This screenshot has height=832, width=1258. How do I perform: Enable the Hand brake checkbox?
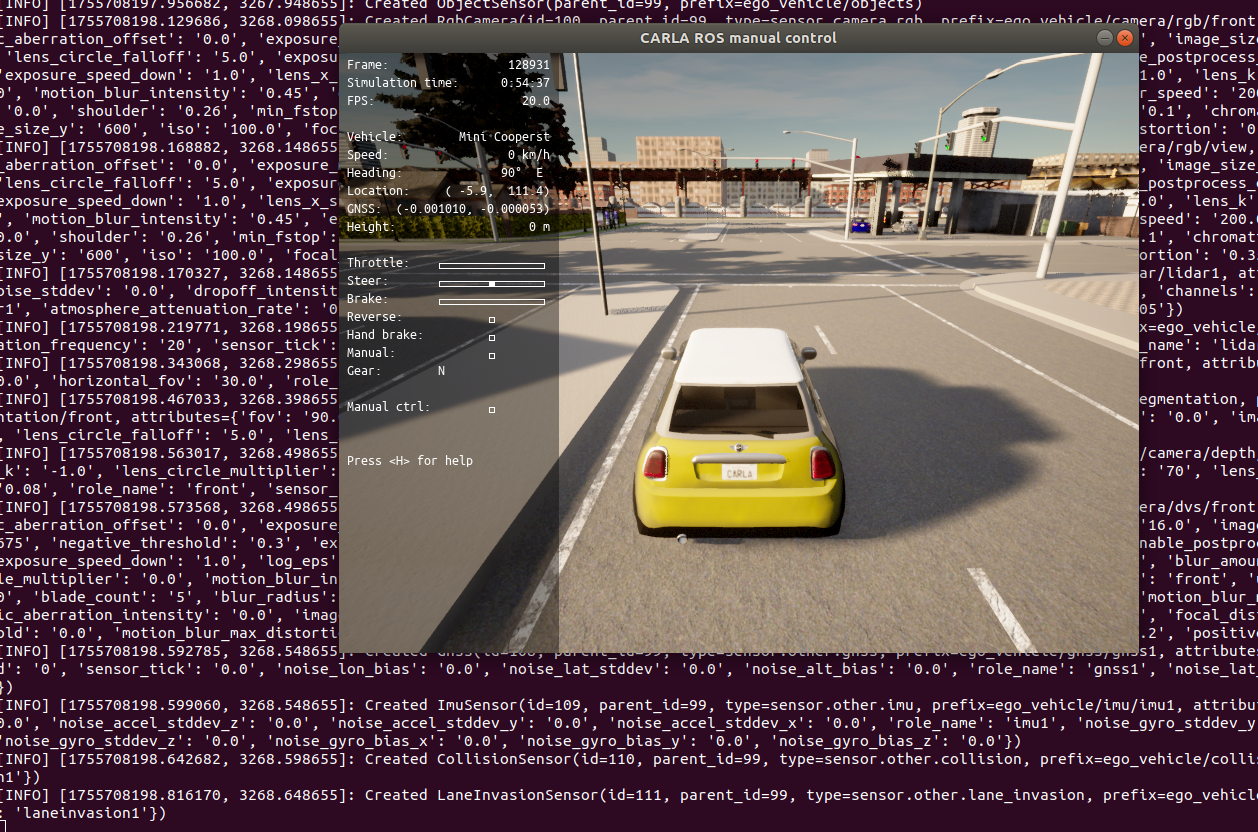click(x=492, y=338)
